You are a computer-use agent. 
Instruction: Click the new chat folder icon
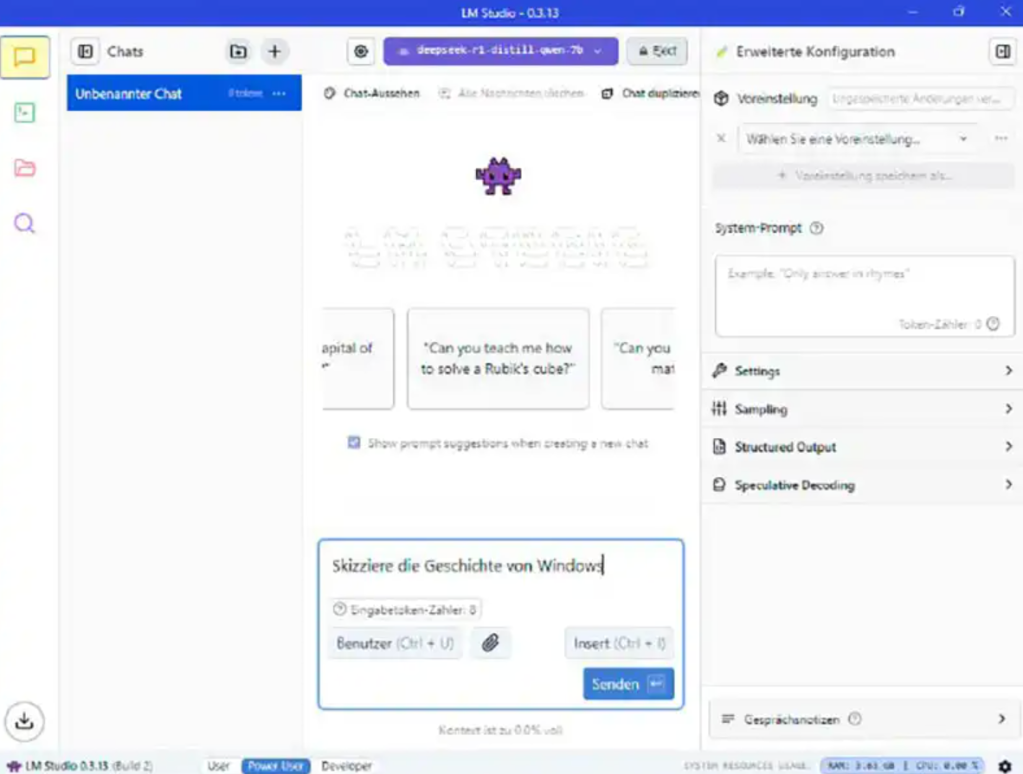coord(238,52)
